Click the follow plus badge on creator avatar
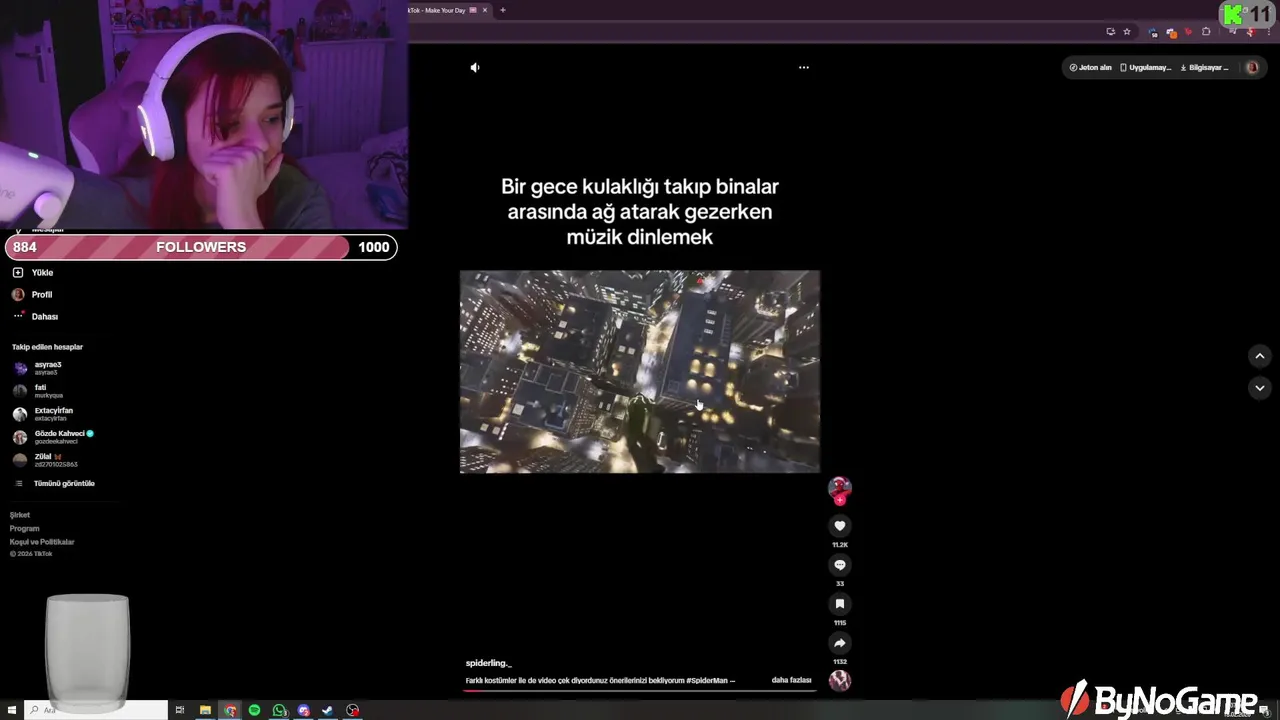Image resolution: width=1280 pixels, height=720 pixels. pyautogui.click(x=840, y=500)
